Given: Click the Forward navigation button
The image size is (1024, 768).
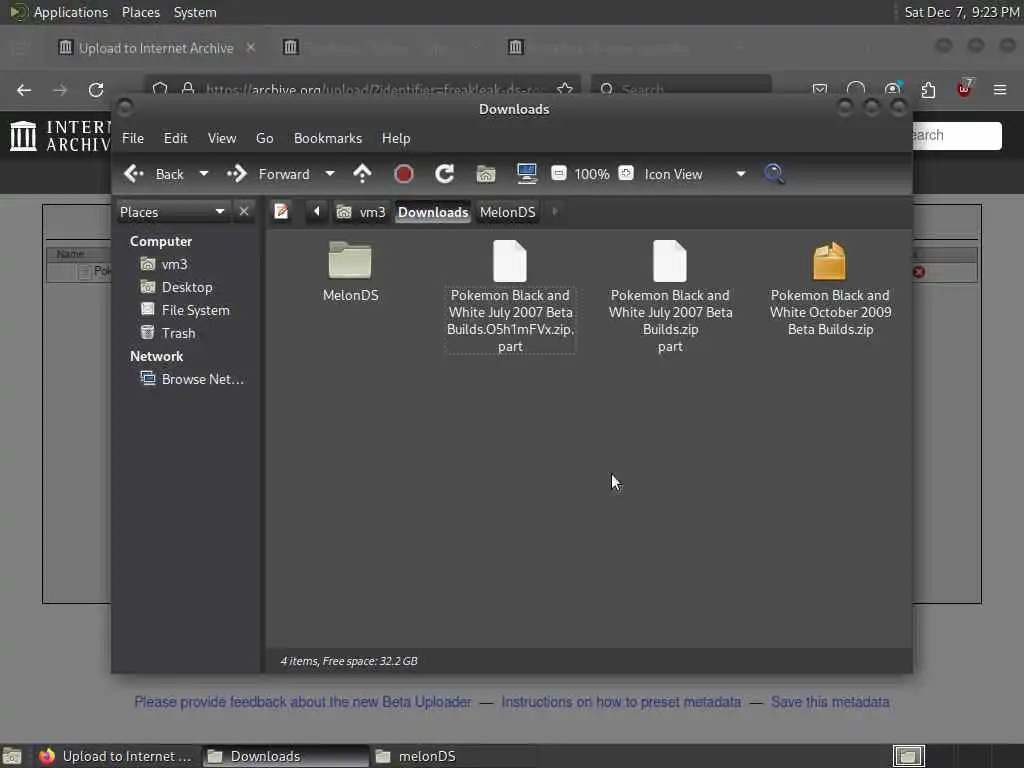Looking at the screenshot, I should [268, 174].
